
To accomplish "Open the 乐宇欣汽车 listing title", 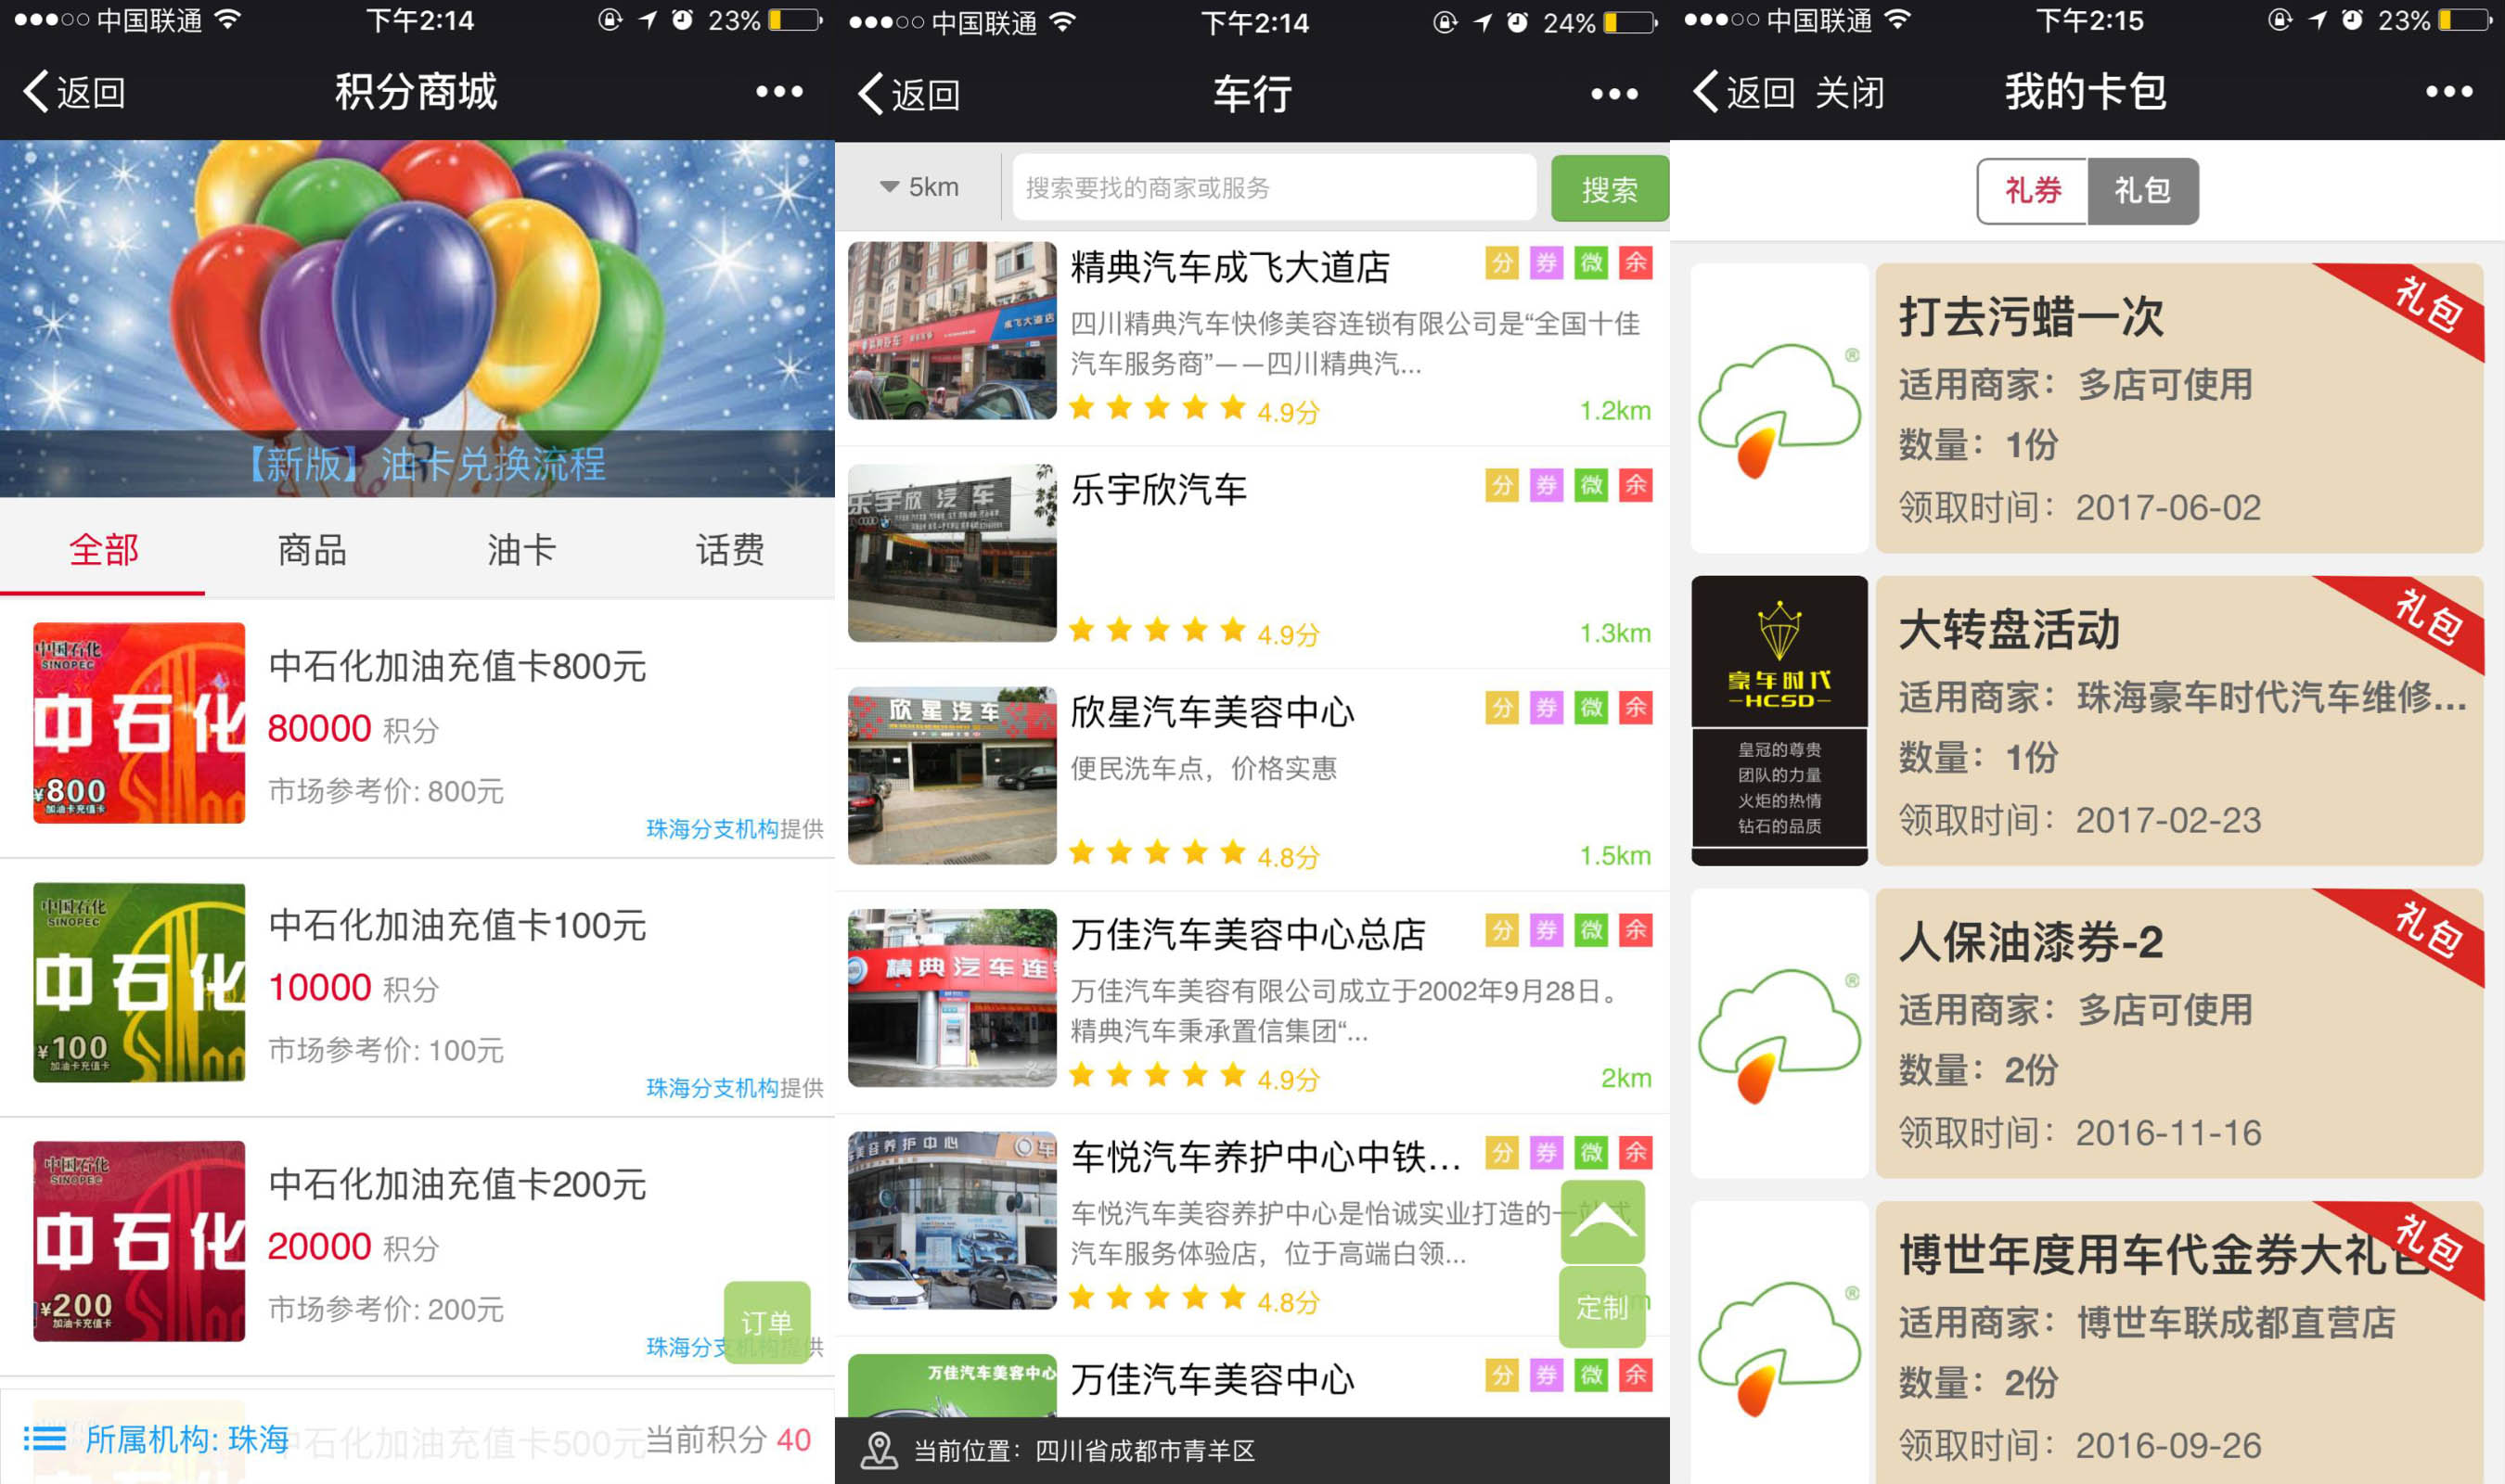I will click(x=1158, y=490).
